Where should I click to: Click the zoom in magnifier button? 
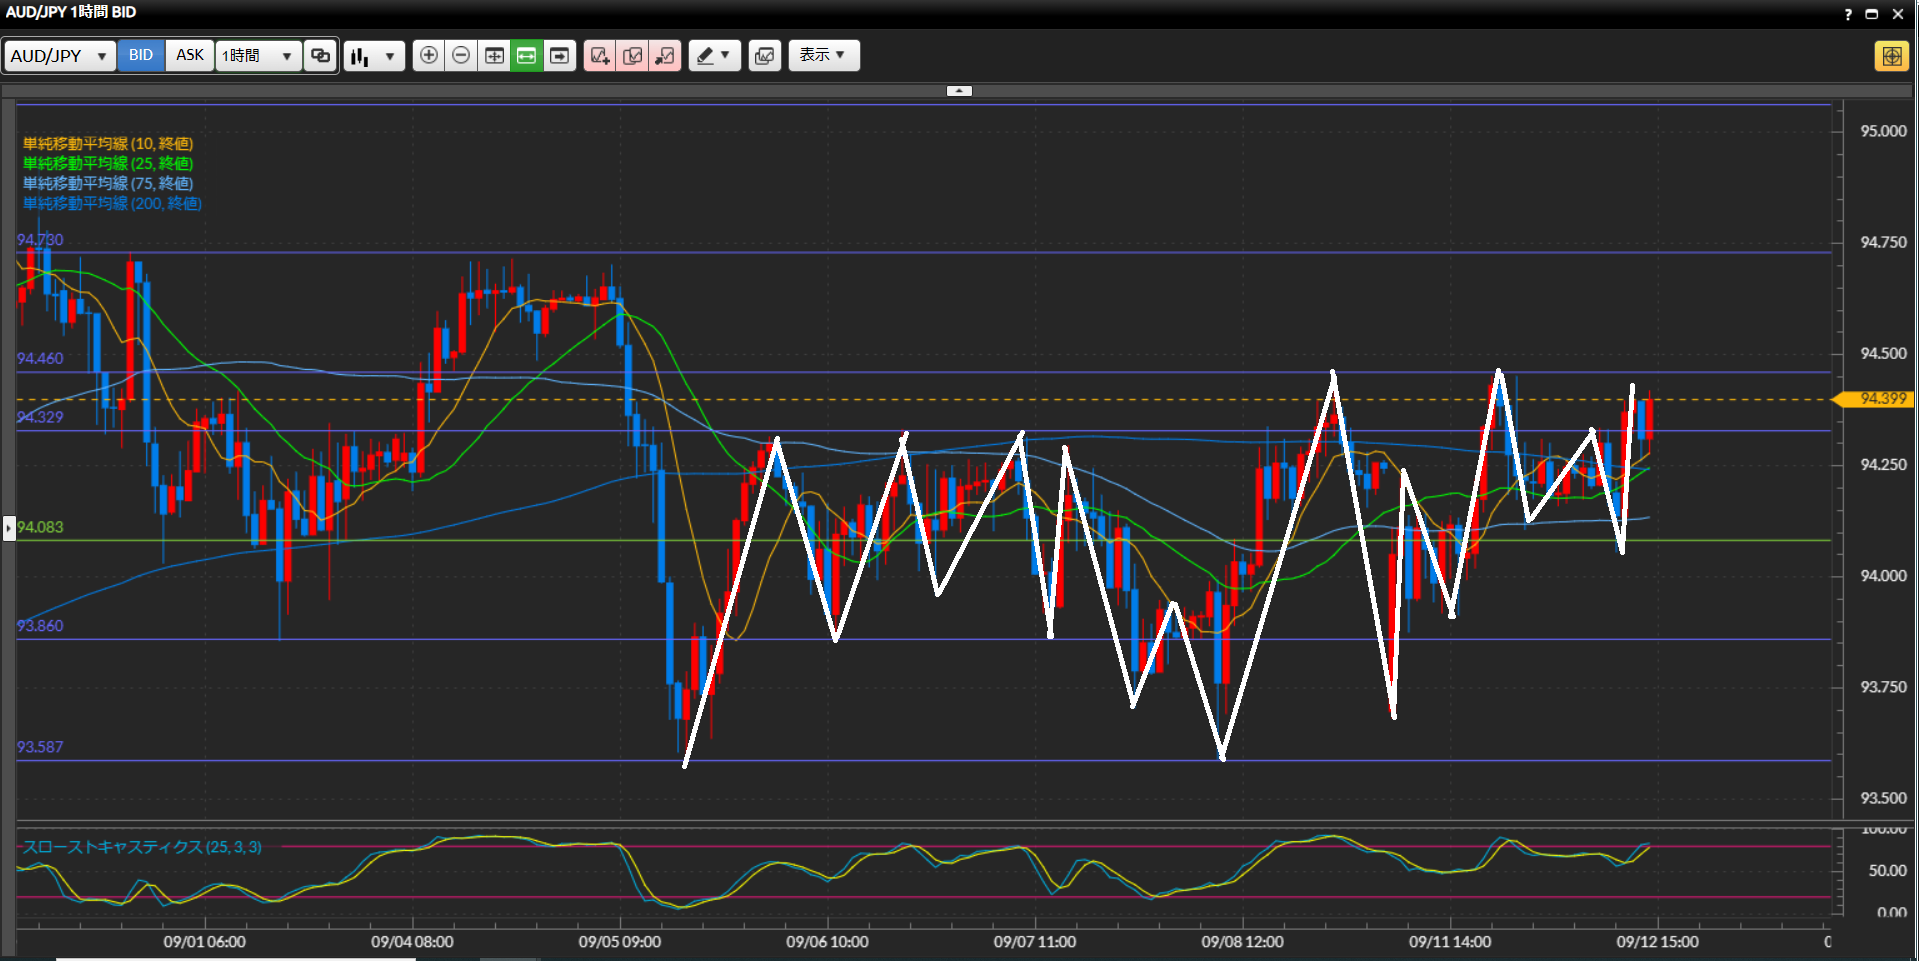[428, 56]
